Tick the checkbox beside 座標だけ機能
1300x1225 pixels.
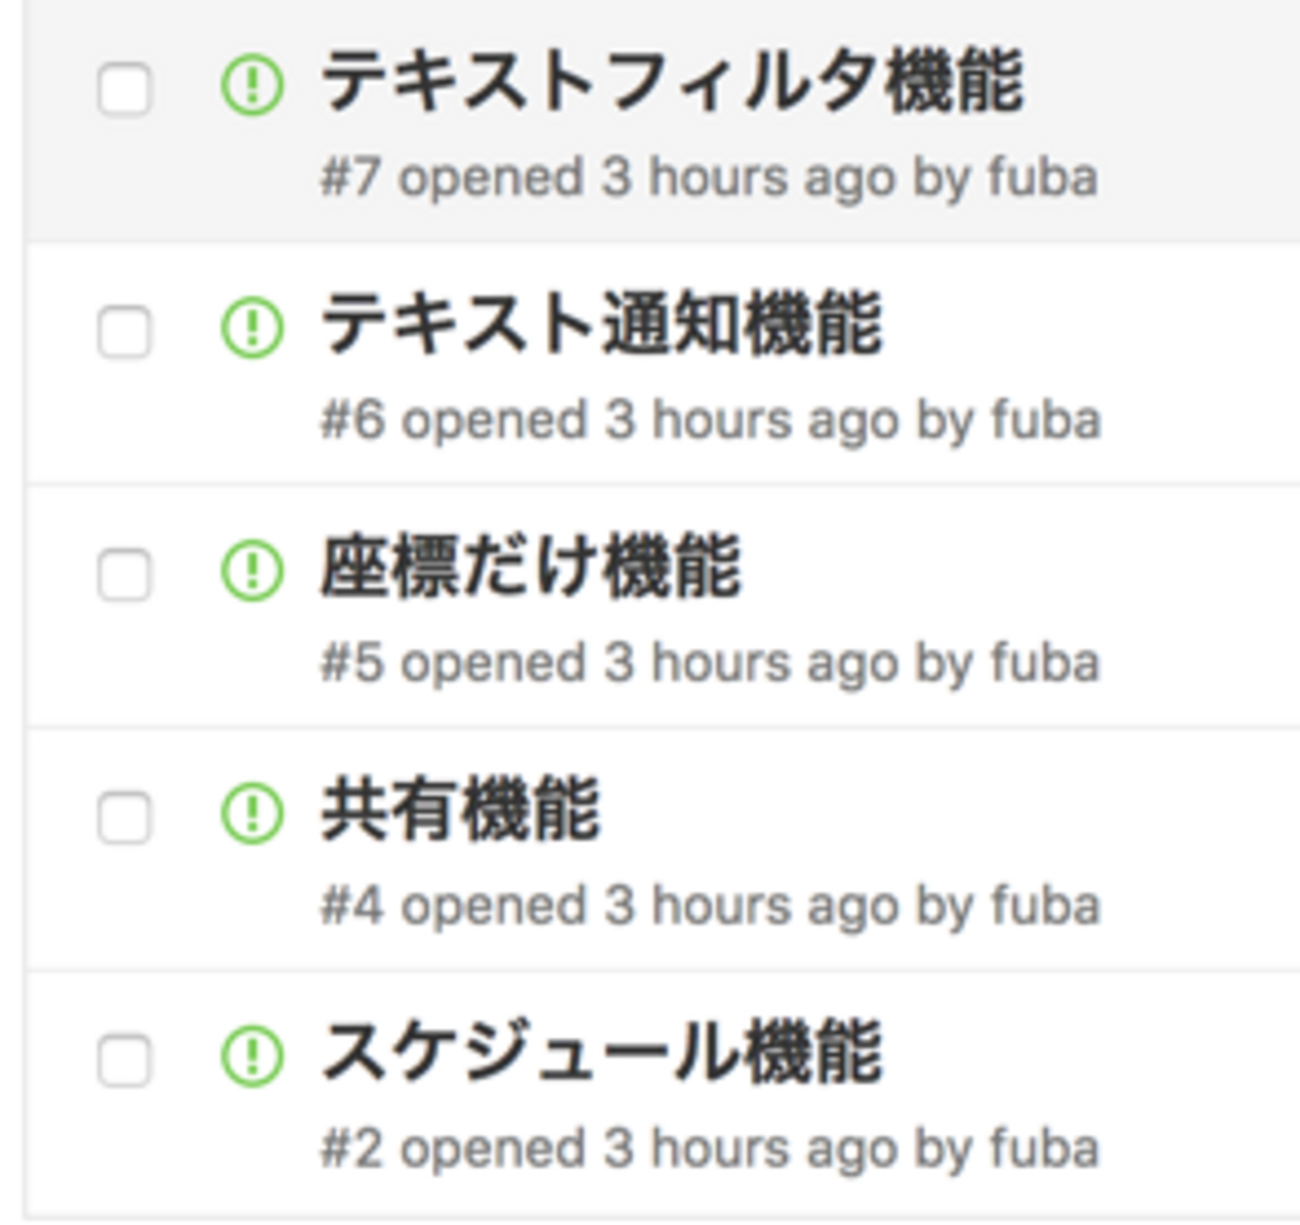[125, 575]
